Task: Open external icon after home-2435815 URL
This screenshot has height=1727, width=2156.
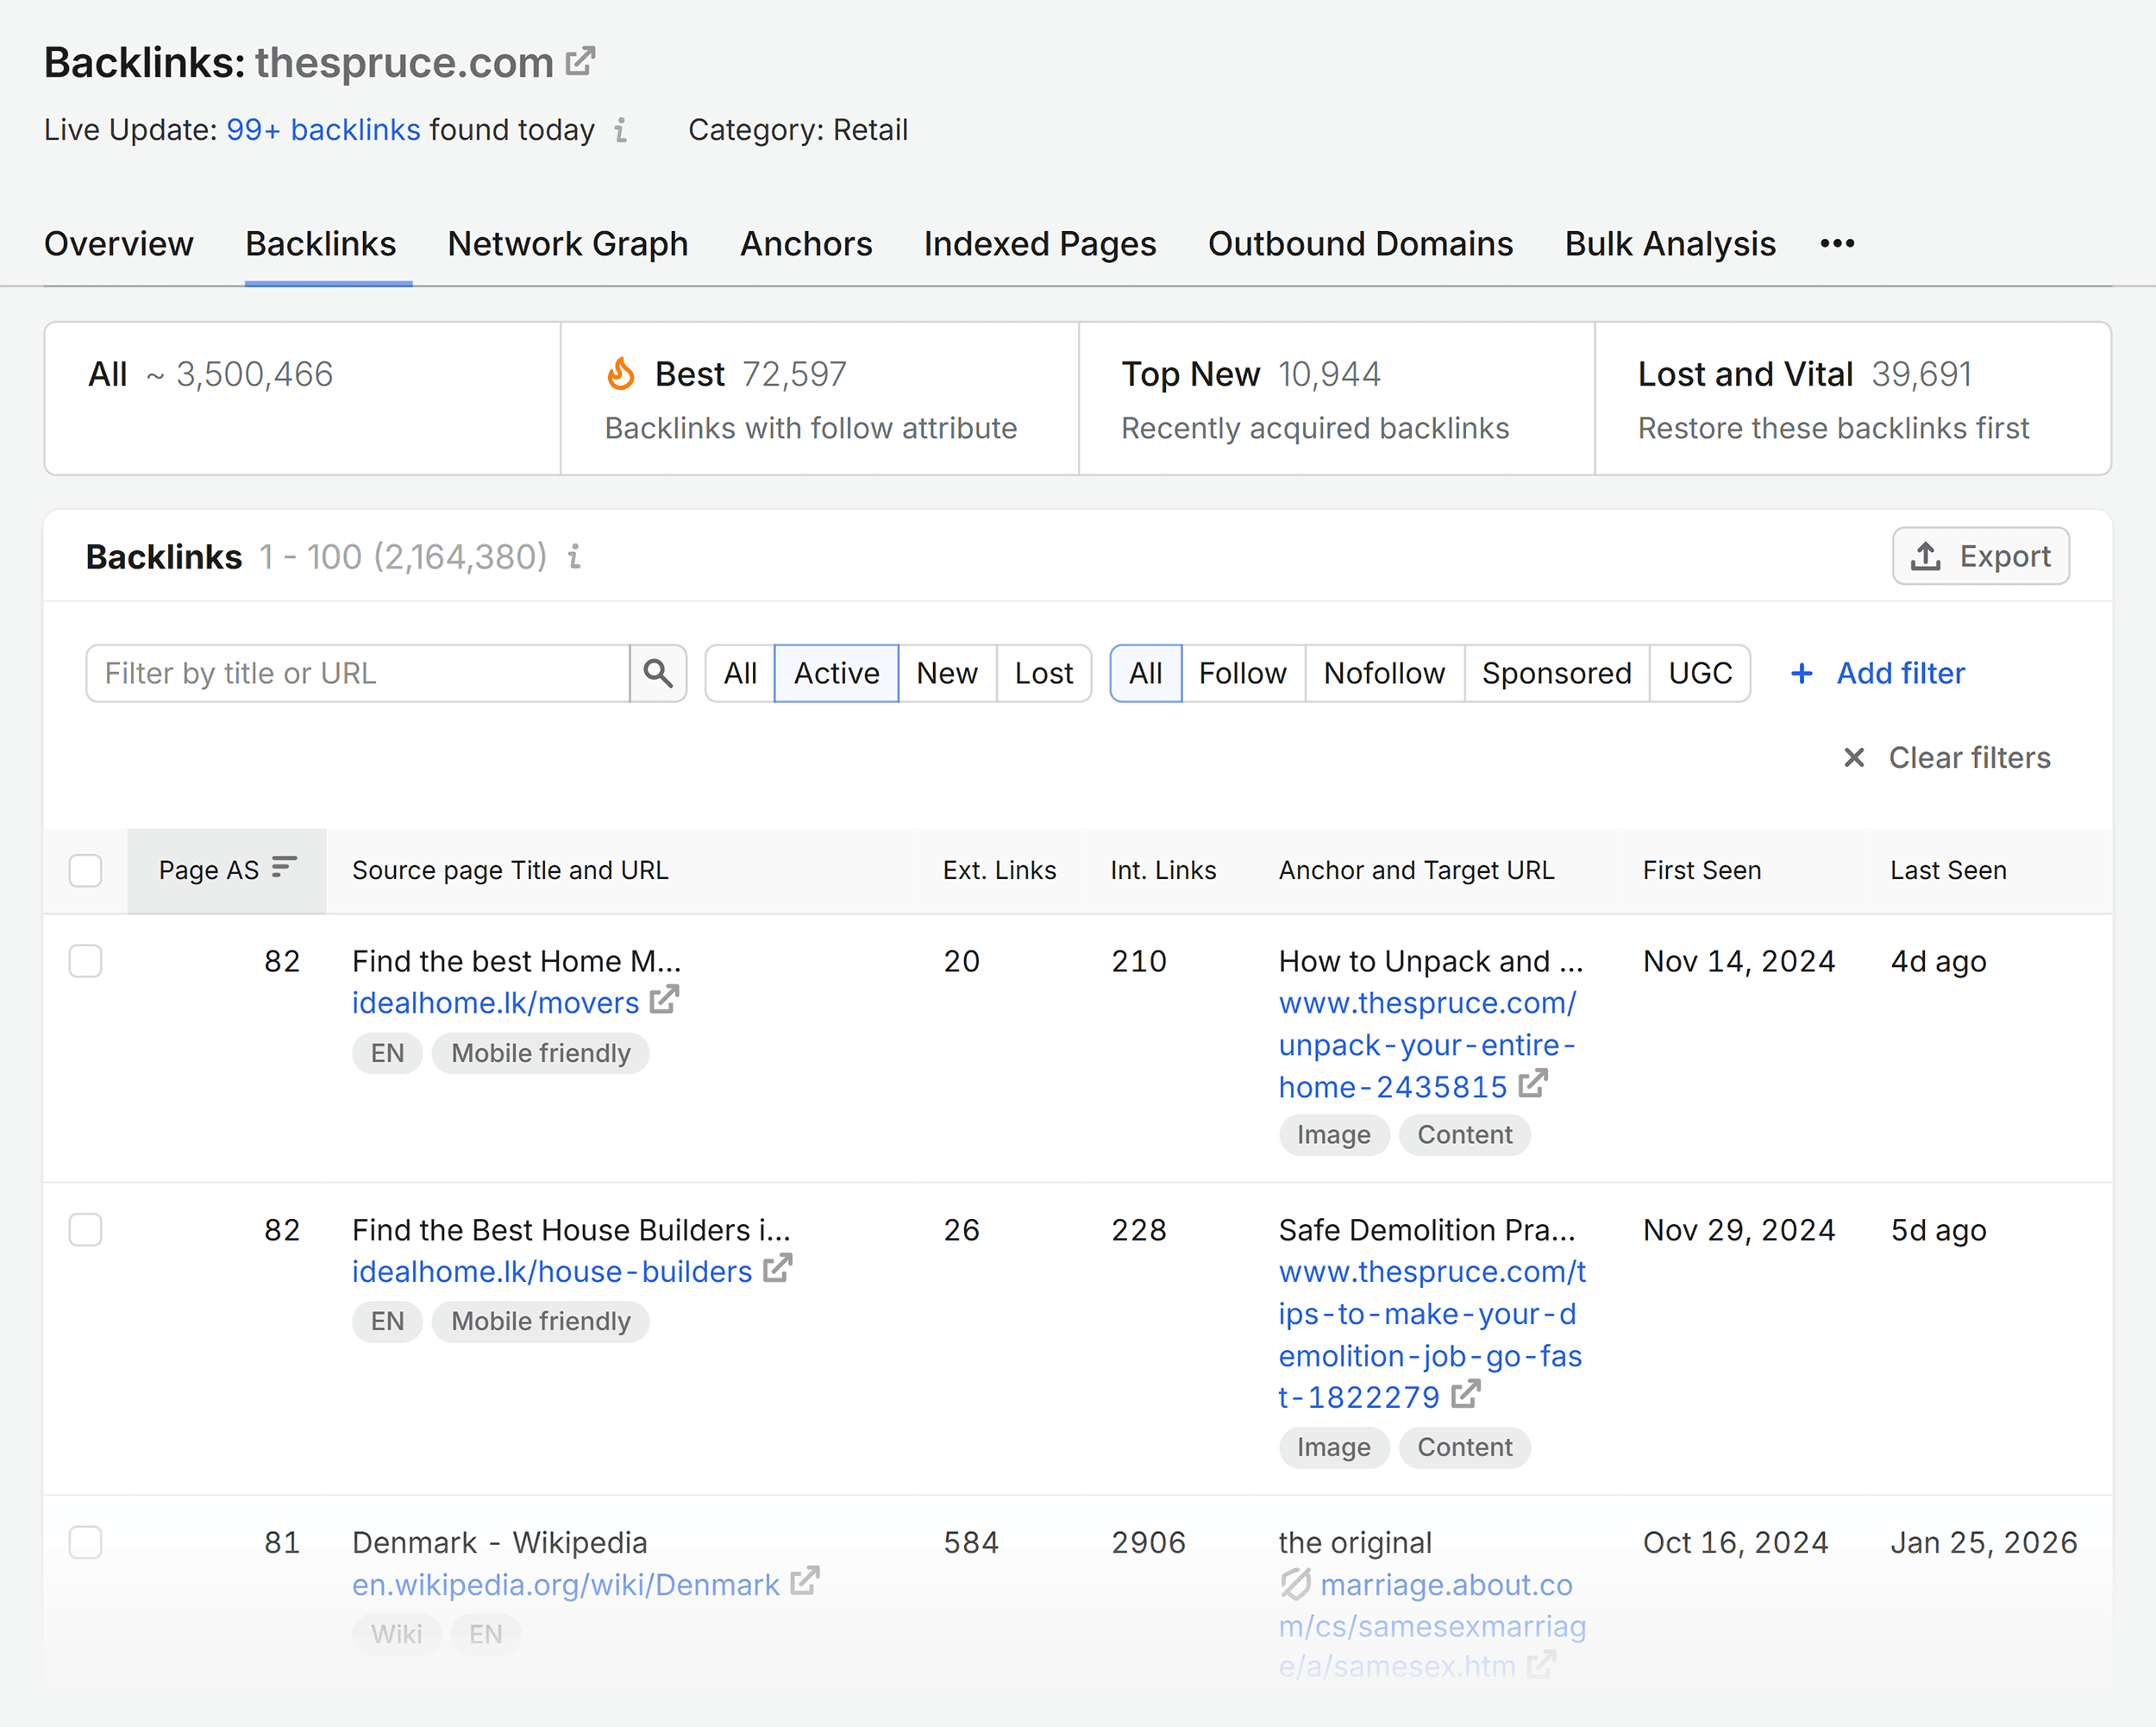Action: [x=1533, y=1084]
